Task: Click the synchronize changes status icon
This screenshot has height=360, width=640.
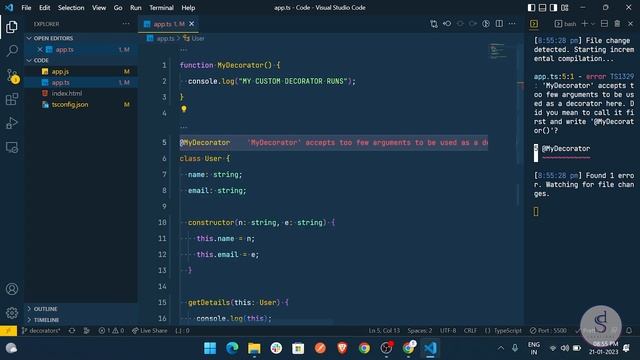Action: [x=72, y=331]
